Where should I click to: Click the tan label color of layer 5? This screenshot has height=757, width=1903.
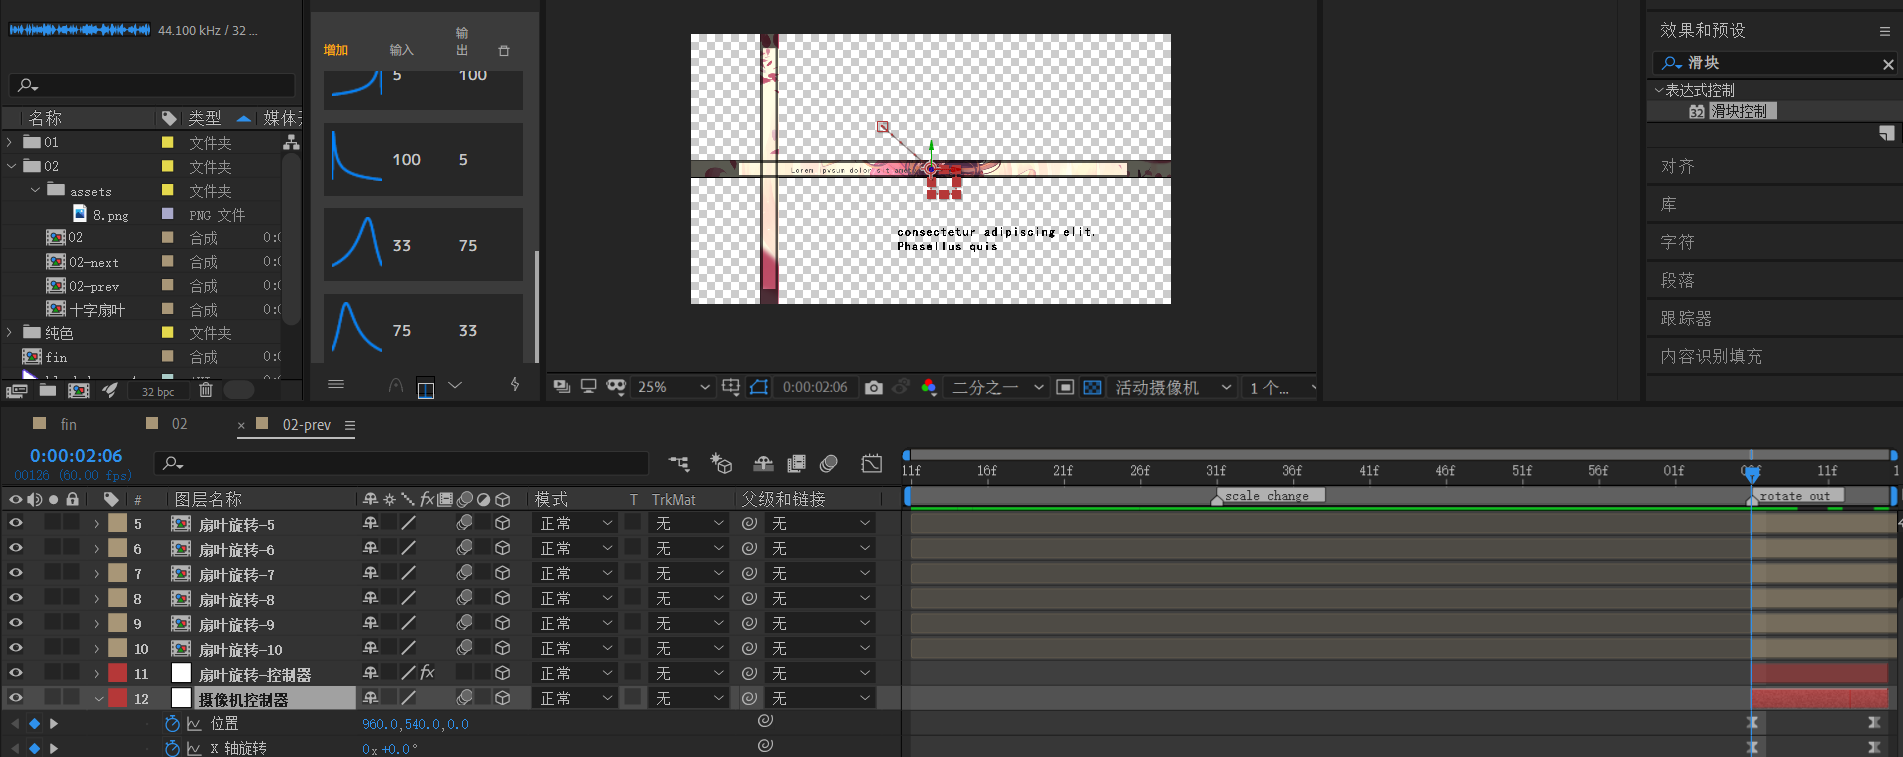[x=118, y=523]
